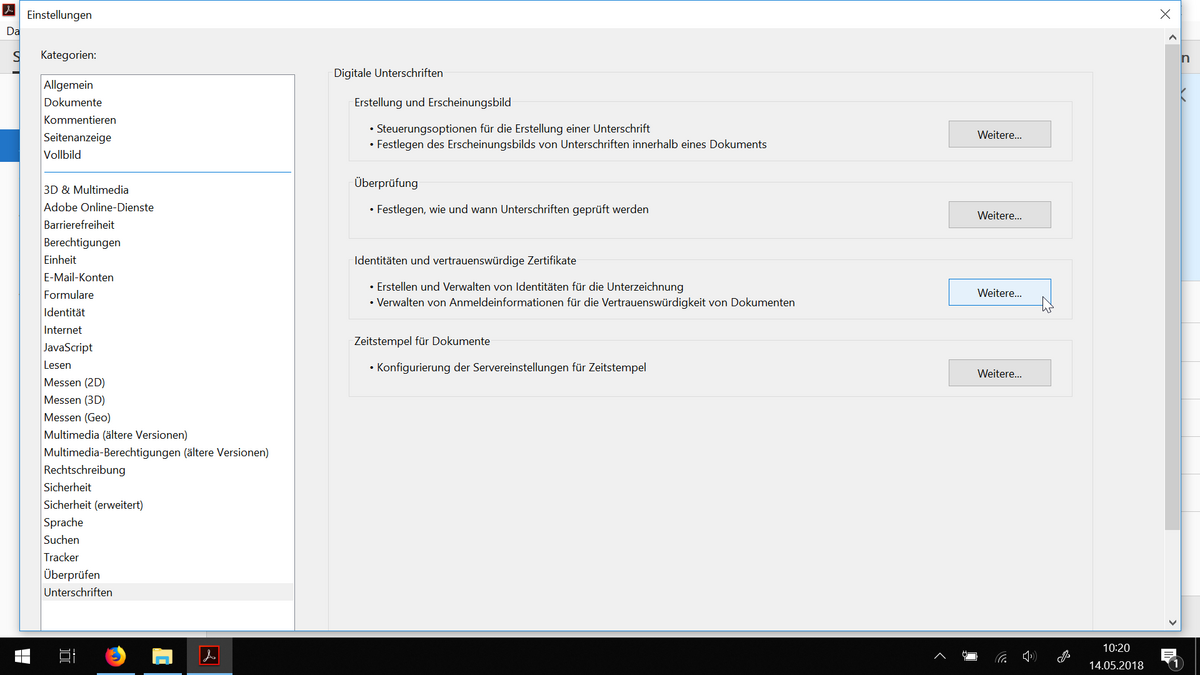Open the notification Action Center icon
This screenshot has height=675, width=1200.
click(x=1170, y=656)
